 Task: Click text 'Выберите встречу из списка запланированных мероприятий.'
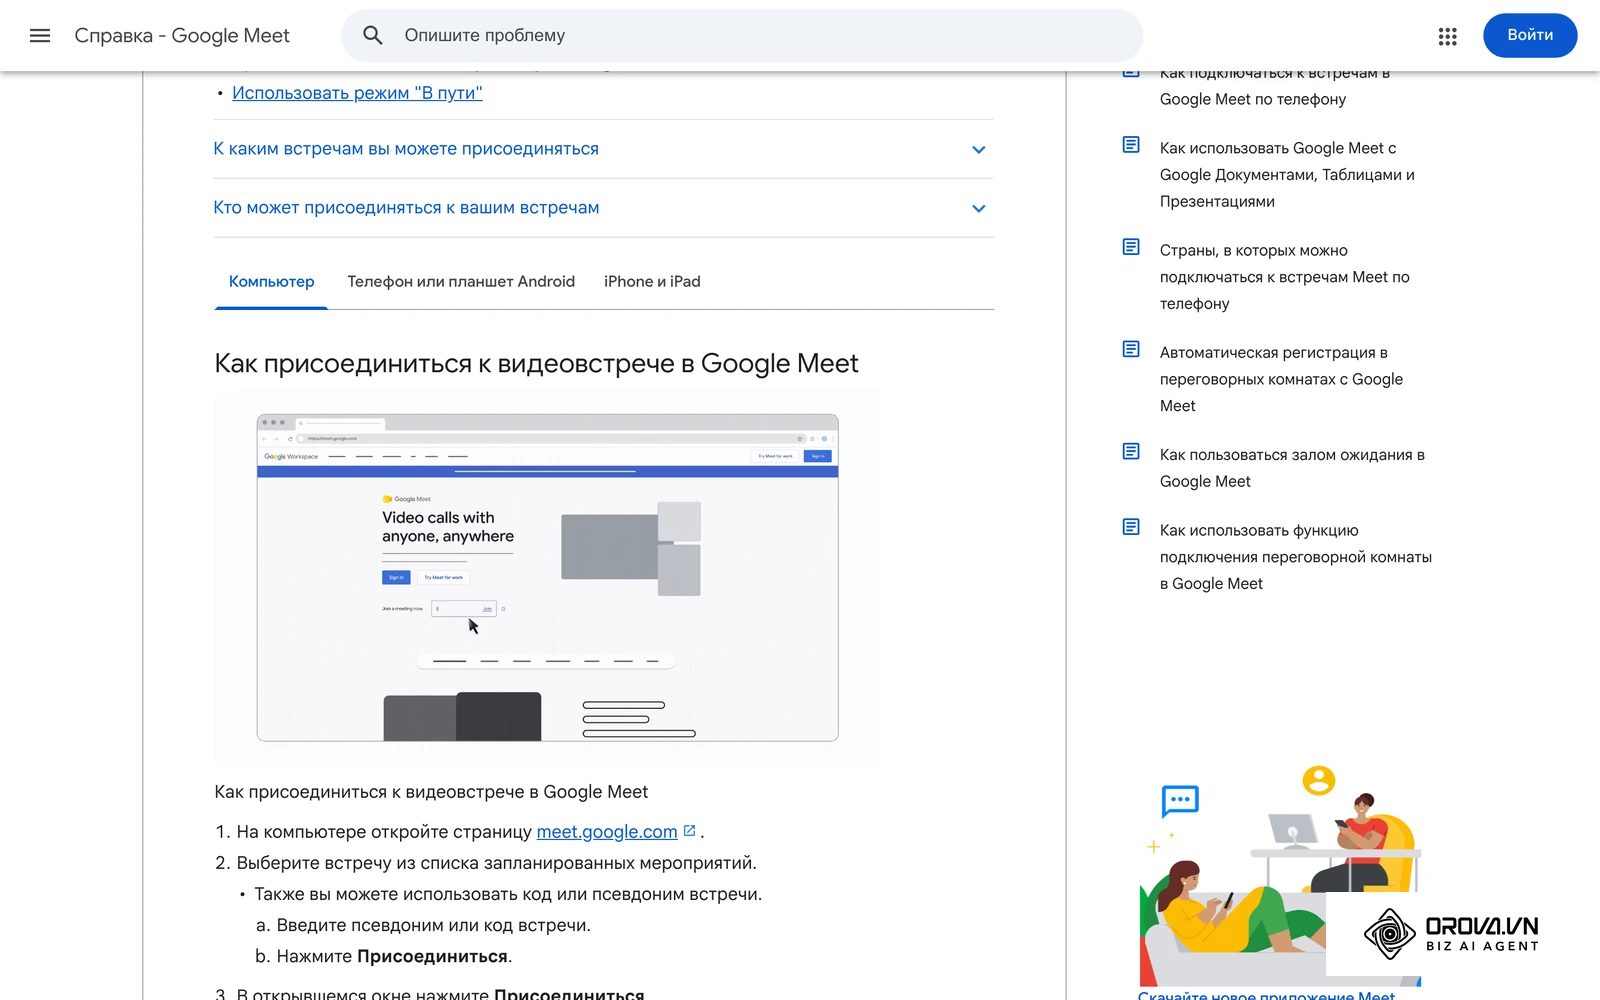pos(497,863)
